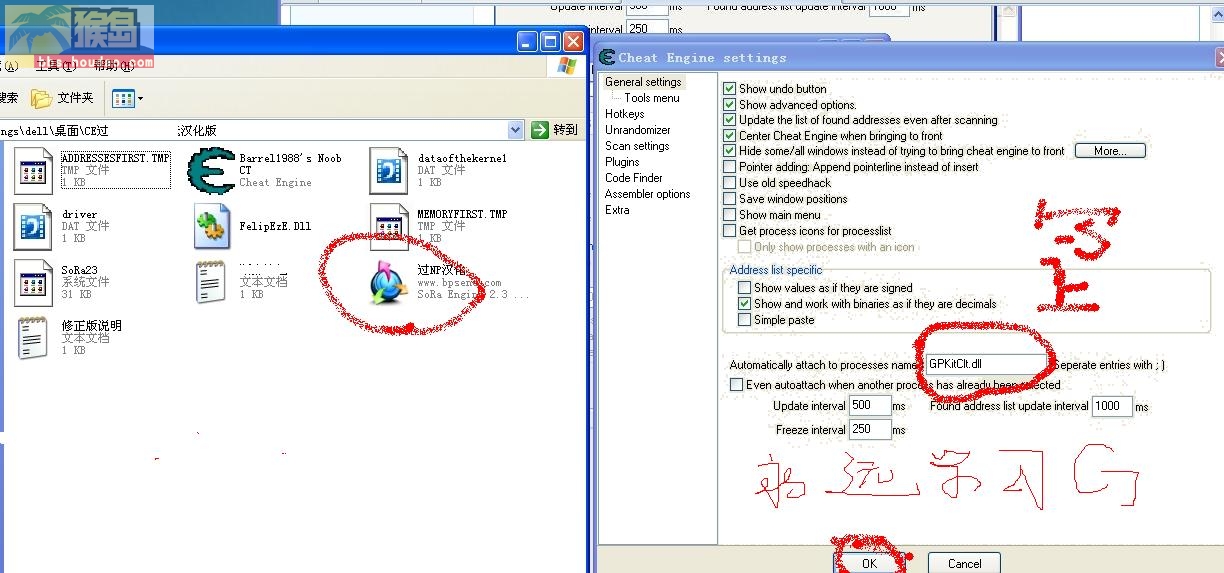This screenshot has width=1224, height=573.
Task: Click Cancel in Cheat Engine settings
Action: pyautogui.click(x=964, y=564)
